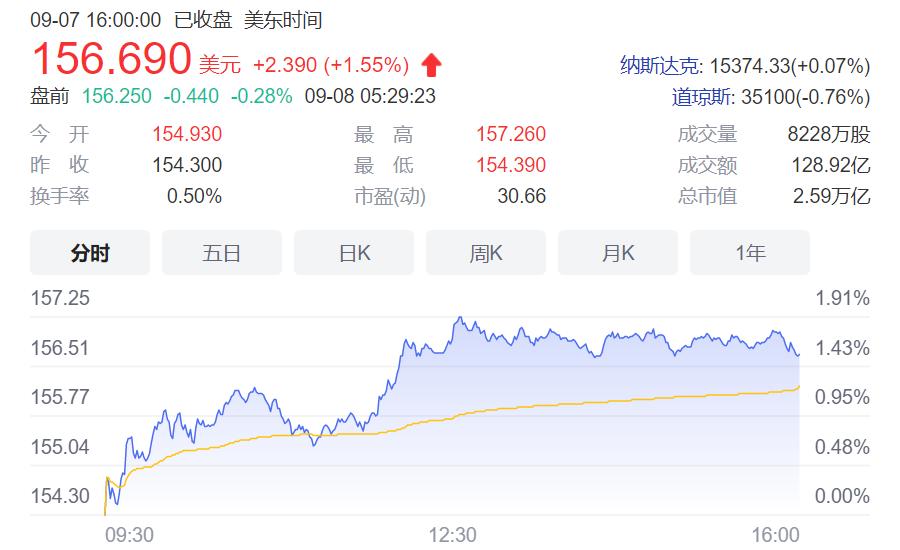Click the 09:30 time axis label
900x550 pixels.
130,535
